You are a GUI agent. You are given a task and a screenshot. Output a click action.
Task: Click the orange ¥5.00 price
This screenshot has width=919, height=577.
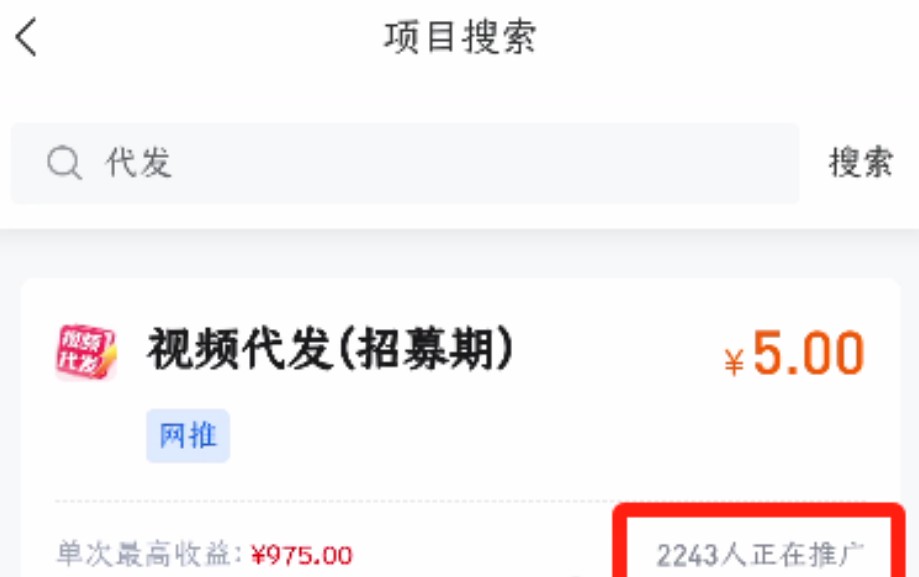click(x=794, y=353)
